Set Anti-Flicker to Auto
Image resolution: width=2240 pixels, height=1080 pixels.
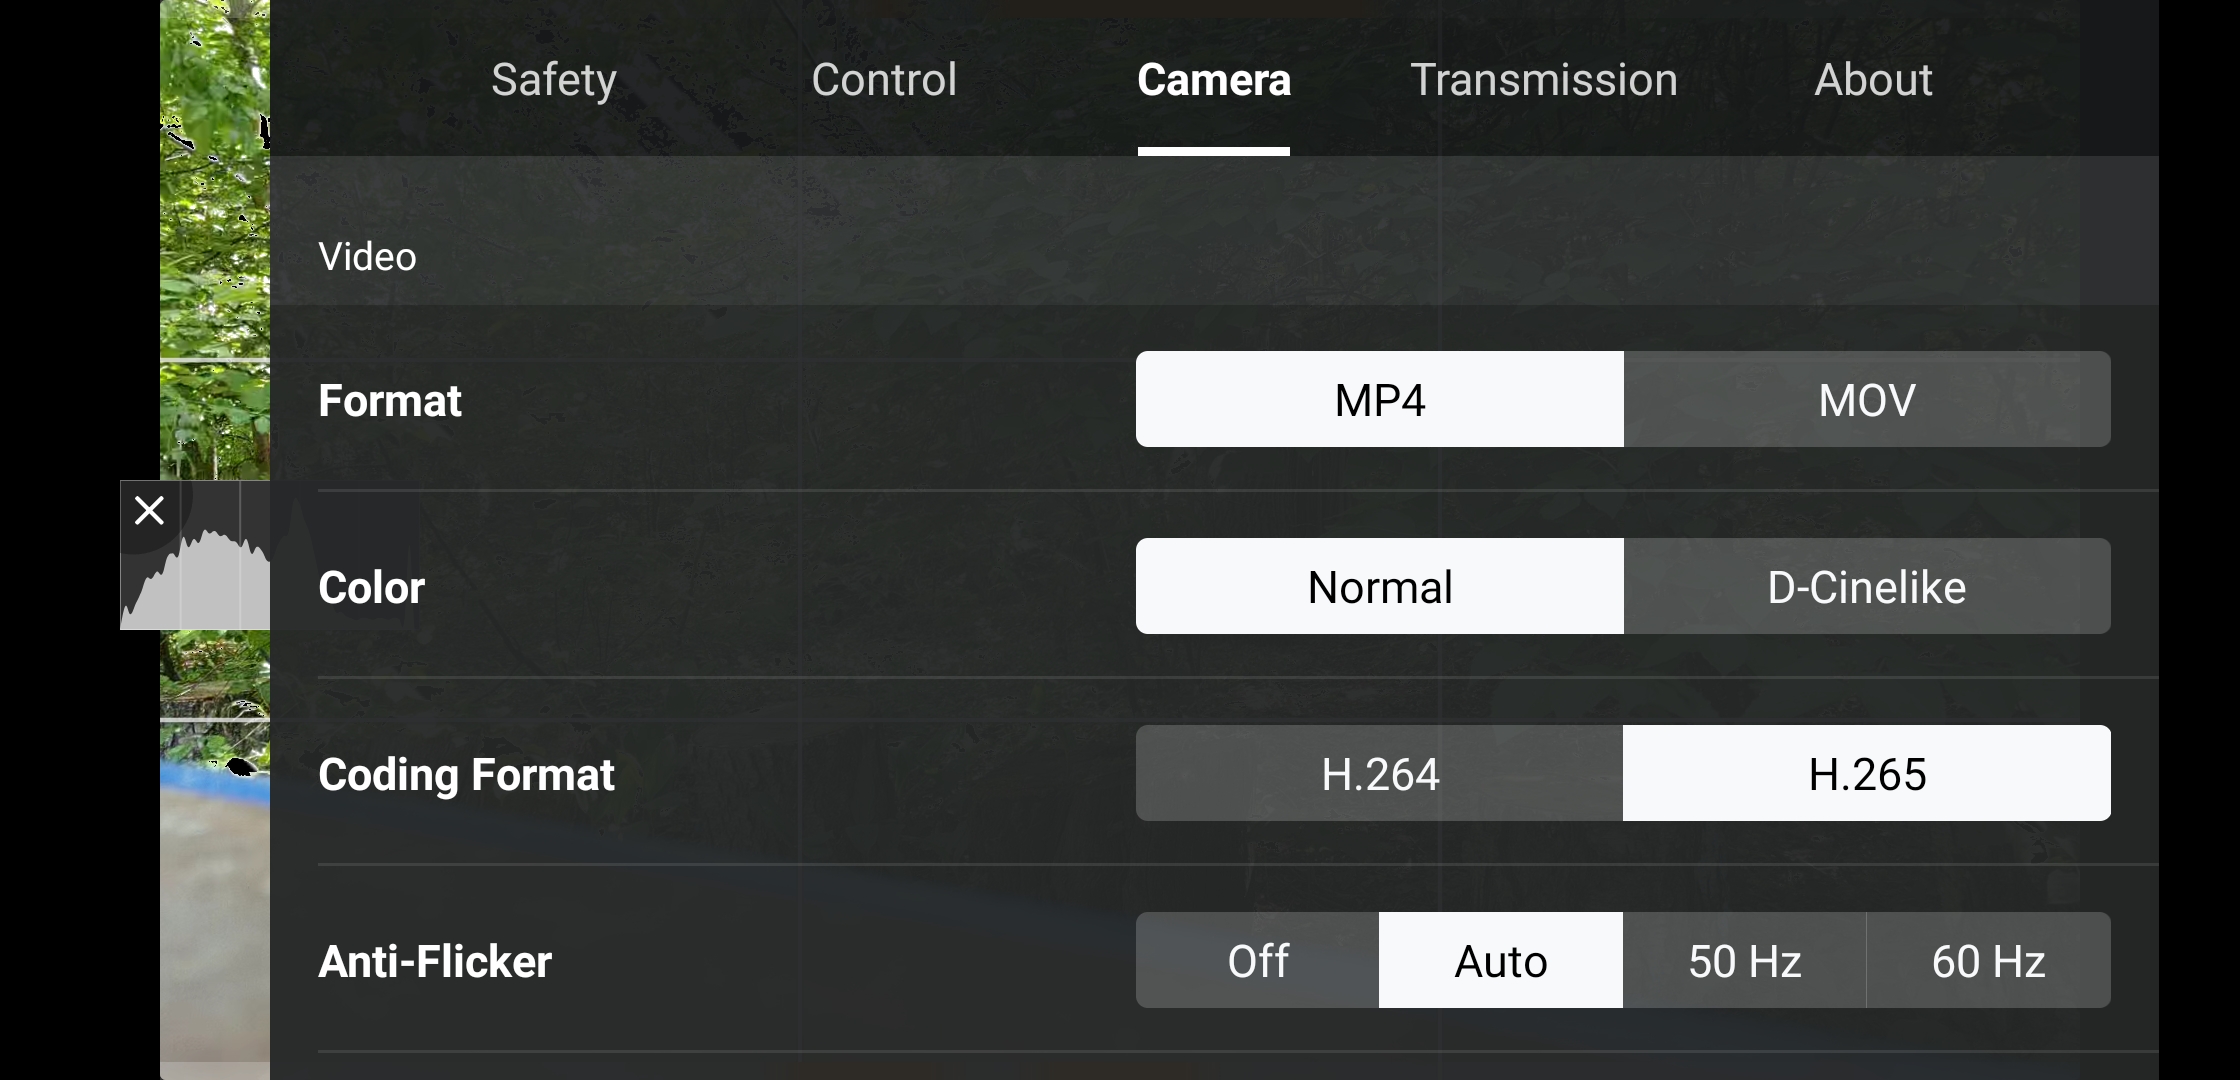click(1501, 960)
